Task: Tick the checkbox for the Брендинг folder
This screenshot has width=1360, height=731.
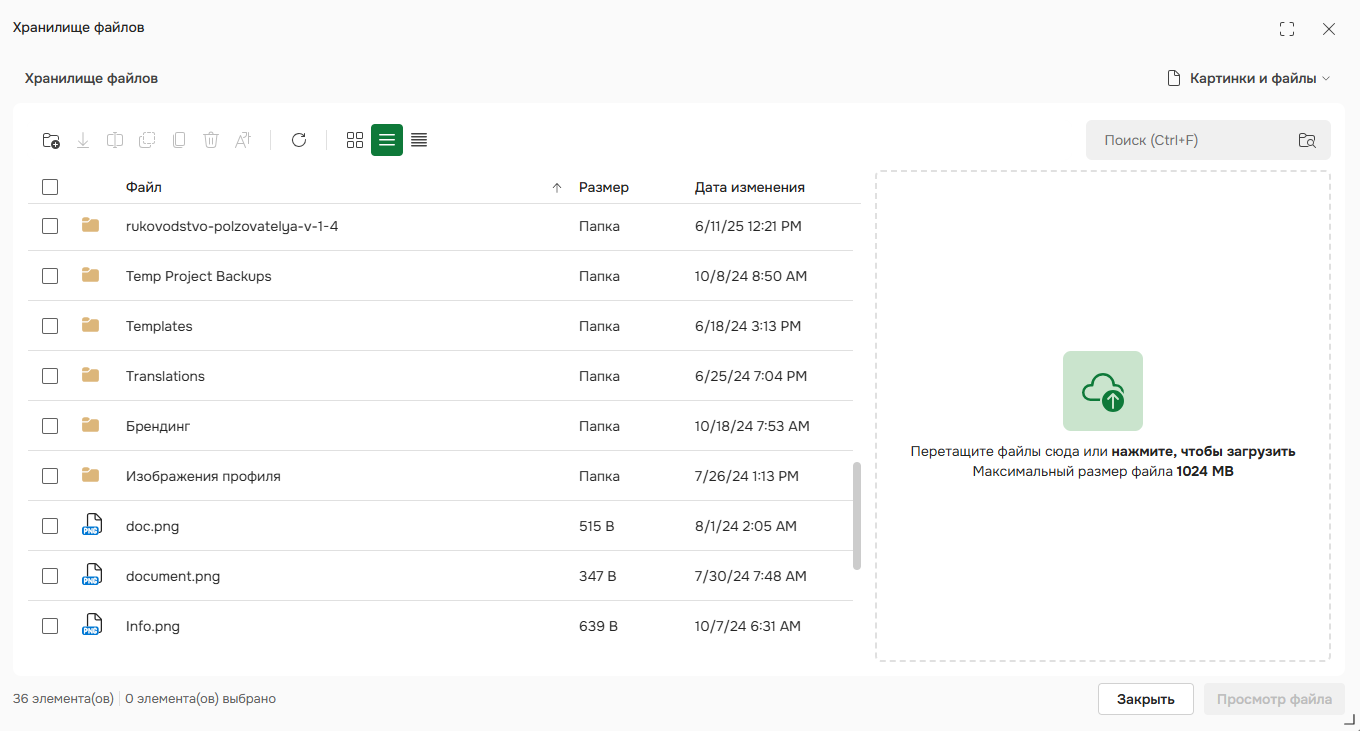Action: (50, 426)
